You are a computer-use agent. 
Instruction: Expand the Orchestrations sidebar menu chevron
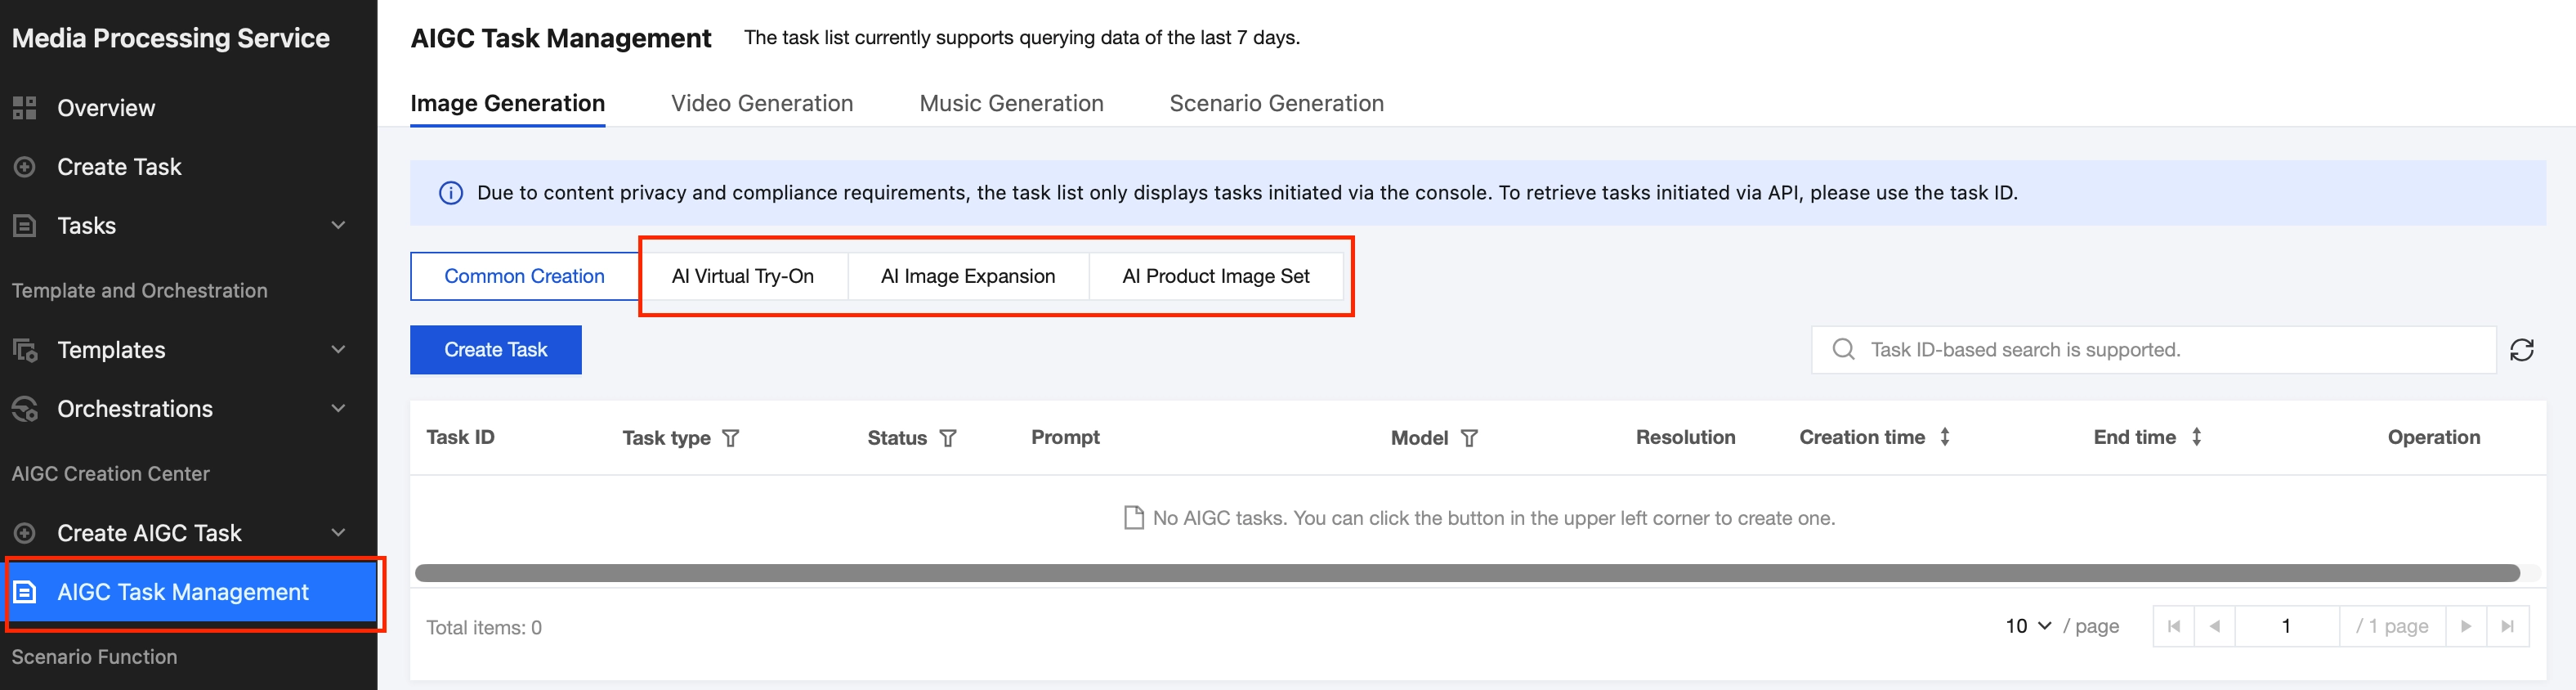(339, 409)
